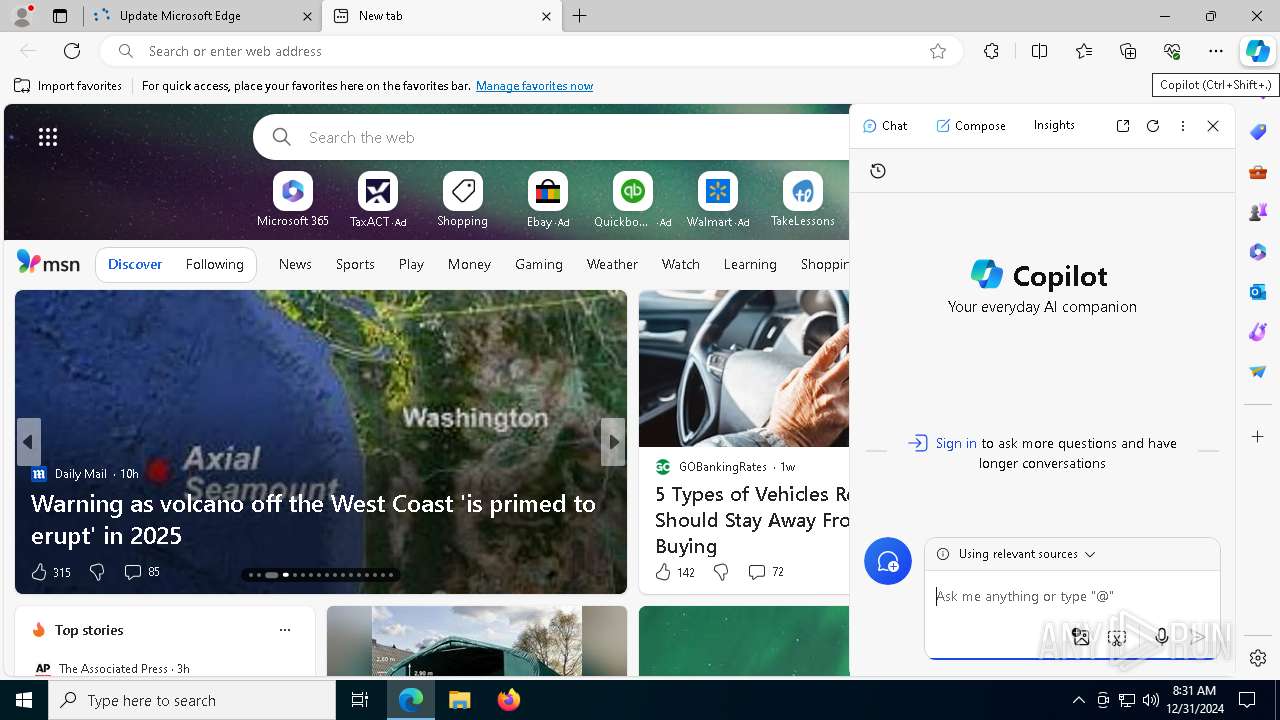The image size is (1280, 720).
Task: Click Manage favorites now link
Action: click(x=534, y=86)
